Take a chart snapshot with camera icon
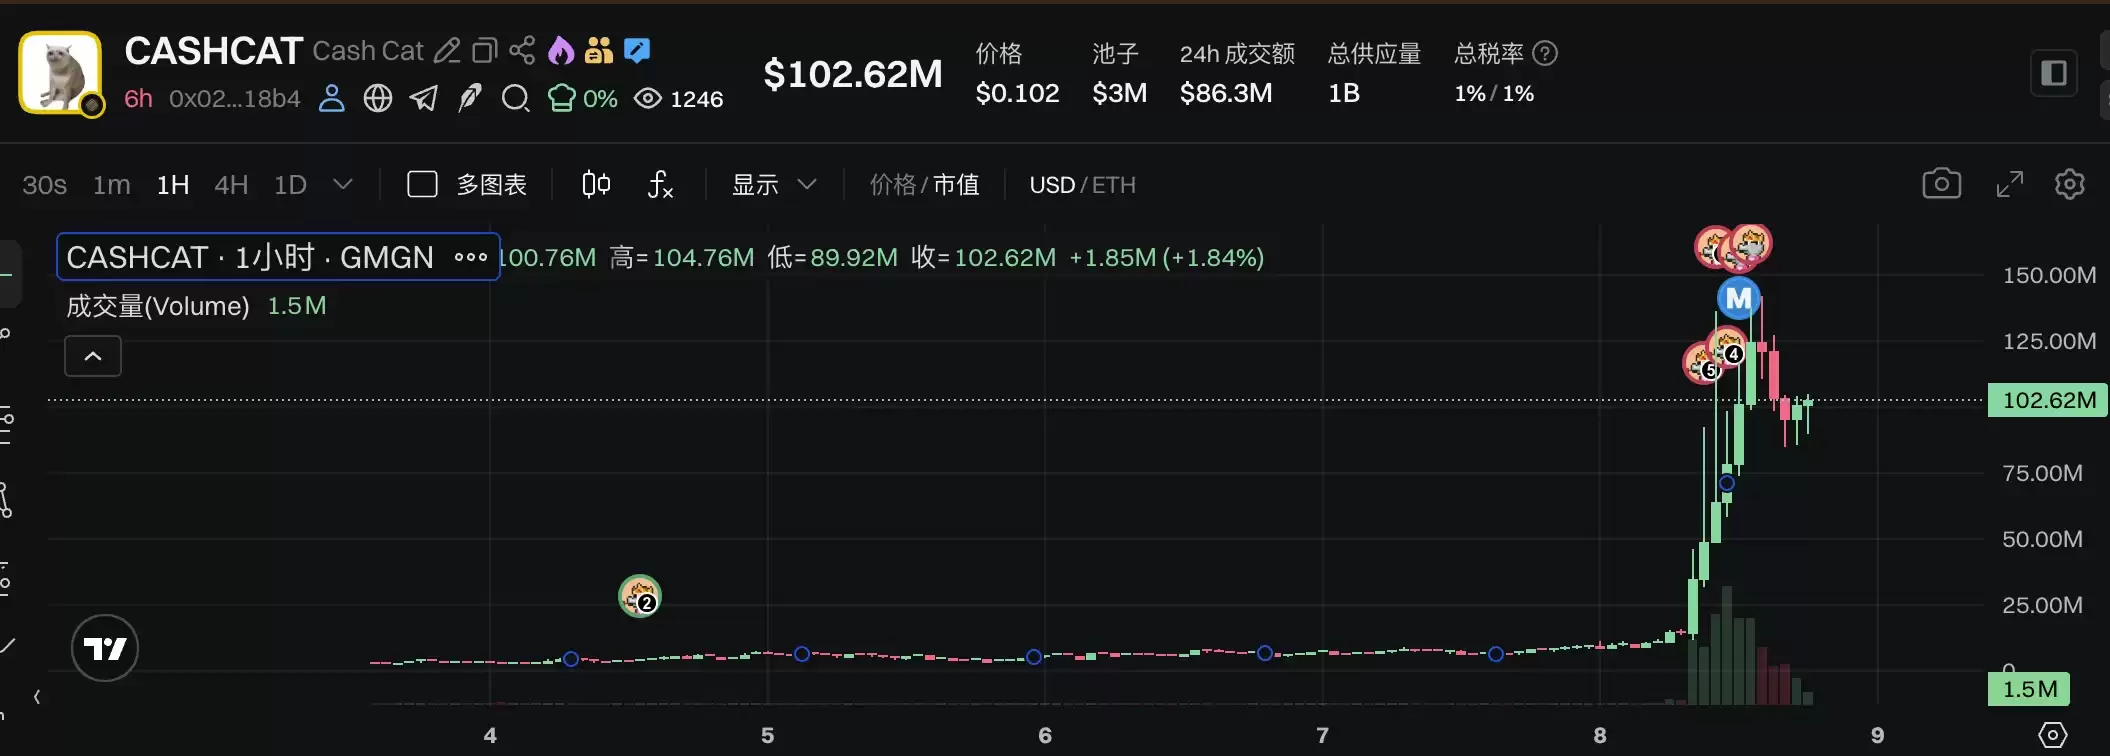Image resolution: width=2110 pixels, height=756 pixels. [1941, 184]
